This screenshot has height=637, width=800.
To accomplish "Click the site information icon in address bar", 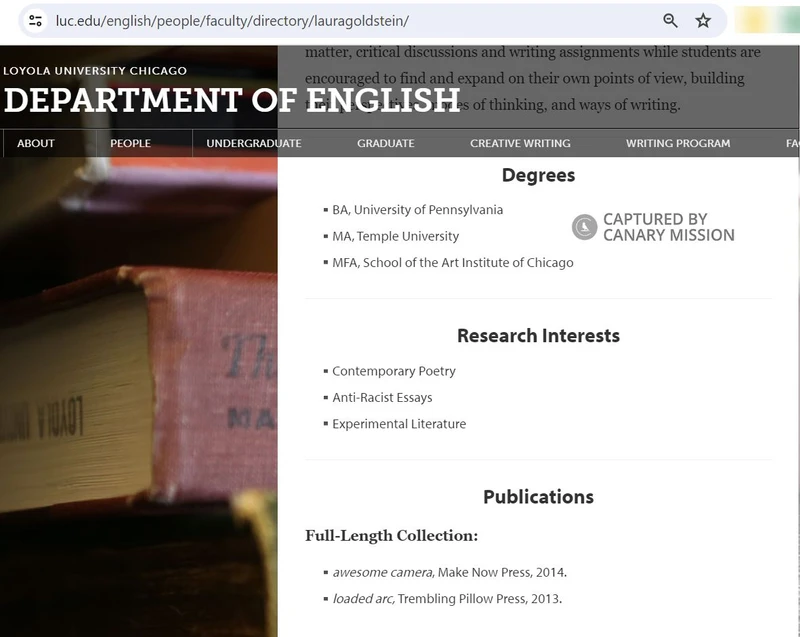I will click(x=35, y=21).
